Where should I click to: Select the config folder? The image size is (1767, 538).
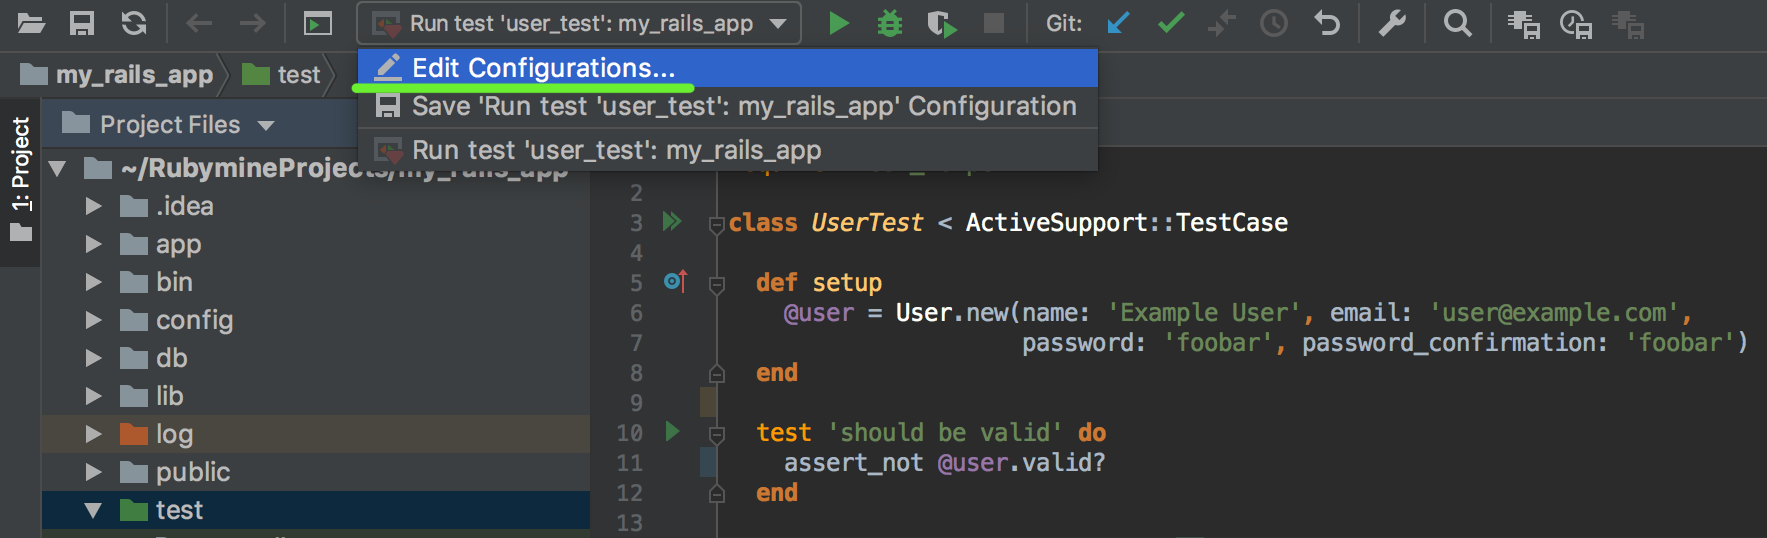tap(316, 320)
